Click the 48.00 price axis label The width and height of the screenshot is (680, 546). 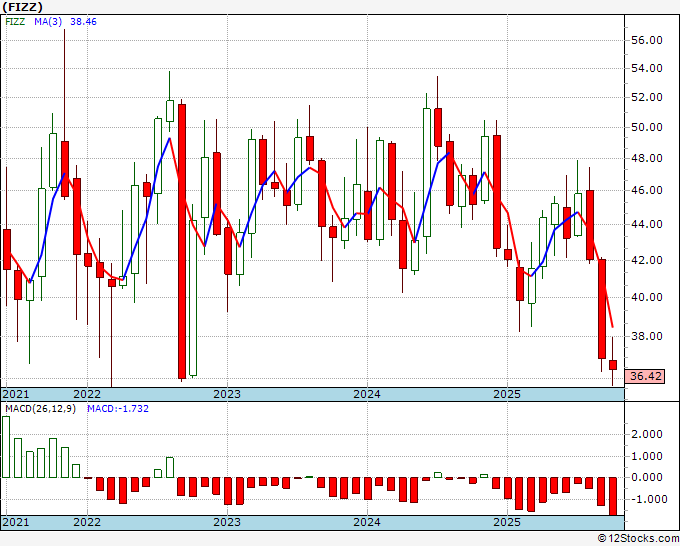coord(648,158)
